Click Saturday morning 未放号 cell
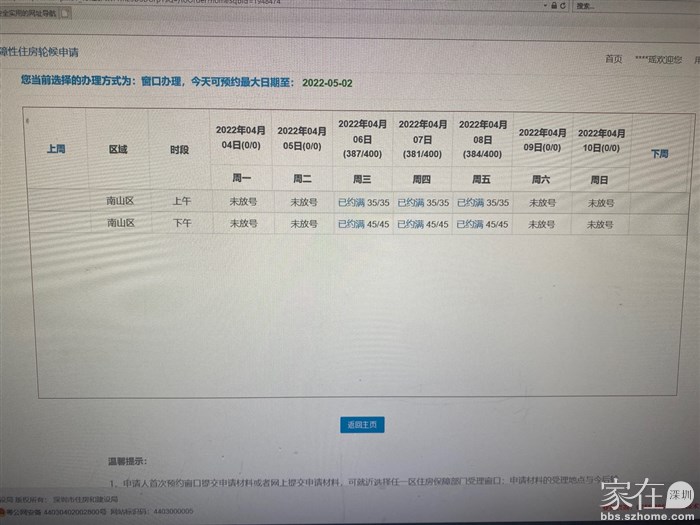 click(542, 202)
